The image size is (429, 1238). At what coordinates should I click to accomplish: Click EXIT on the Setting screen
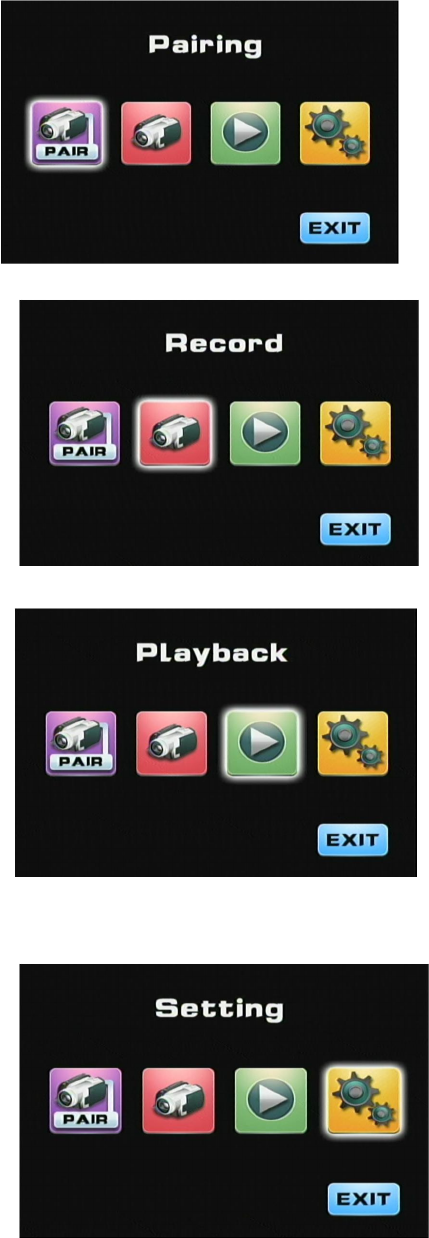364,1199
